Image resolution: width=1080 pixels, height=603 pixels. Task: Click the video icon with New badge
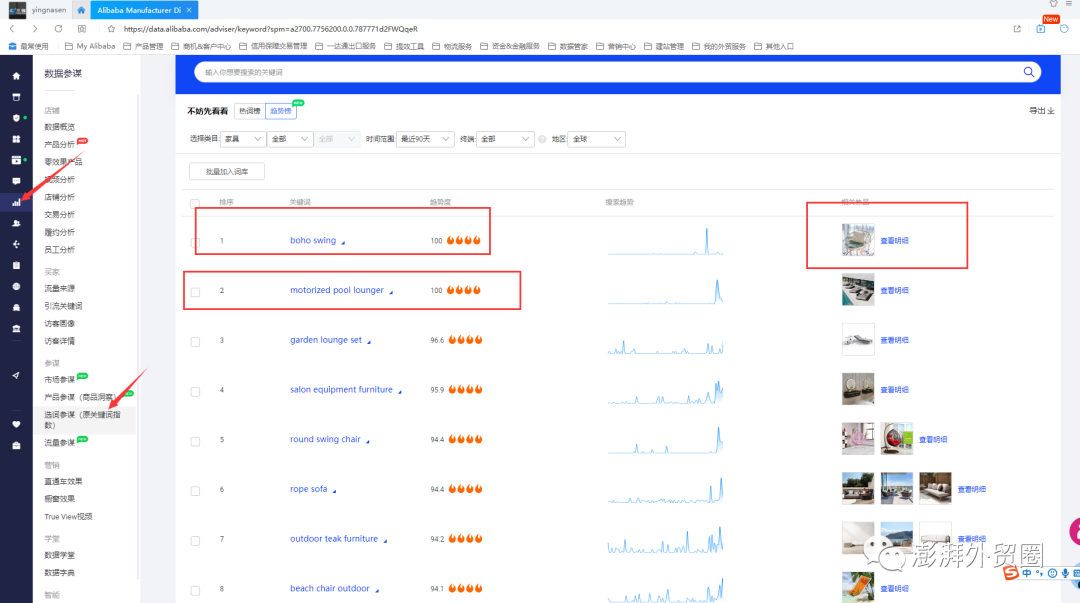pos(1041,29)
